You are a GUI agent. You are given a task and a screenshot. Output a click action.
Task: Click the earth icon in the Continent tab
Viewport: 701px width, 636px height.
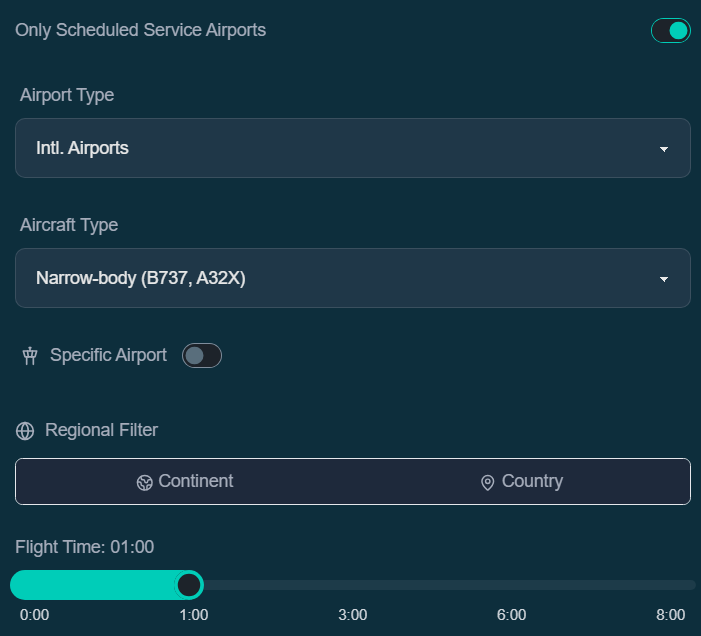[144, 483]
